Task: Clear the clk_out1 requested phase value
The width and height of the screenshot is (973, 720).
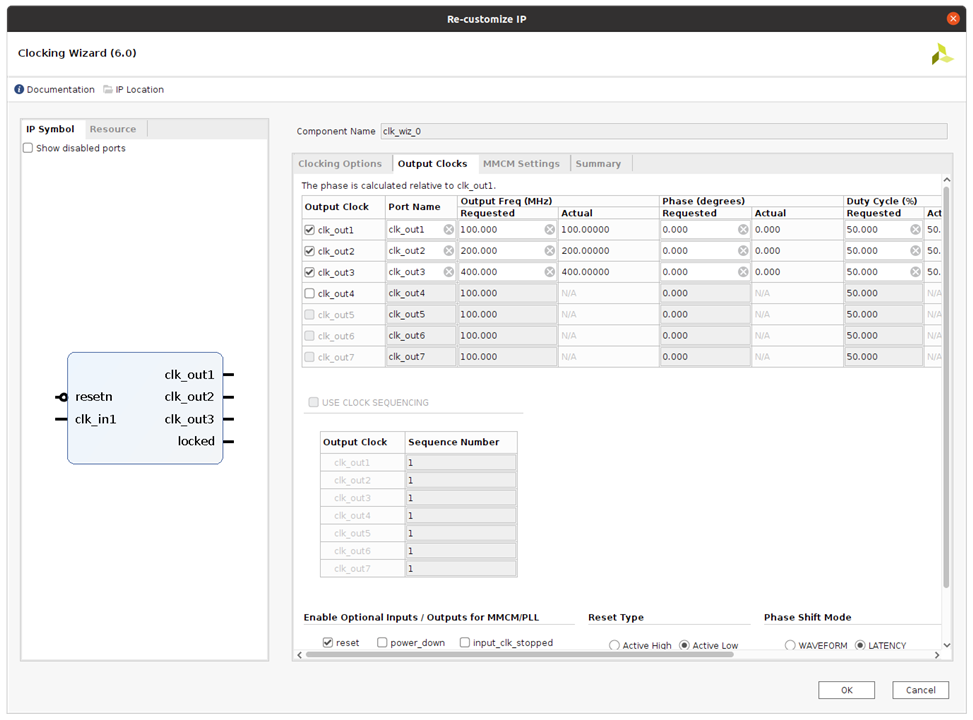Action: (x=743, y=230)
